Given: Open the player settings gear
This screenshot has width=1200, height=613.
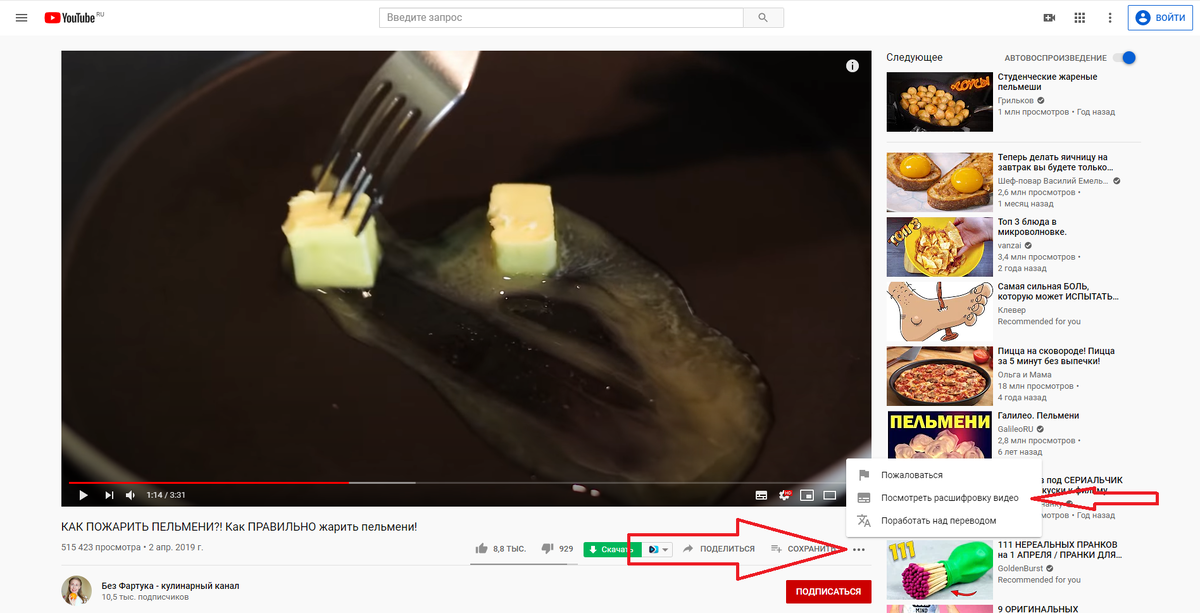Looking at the screenshot, I should click(x=784, y=495).
